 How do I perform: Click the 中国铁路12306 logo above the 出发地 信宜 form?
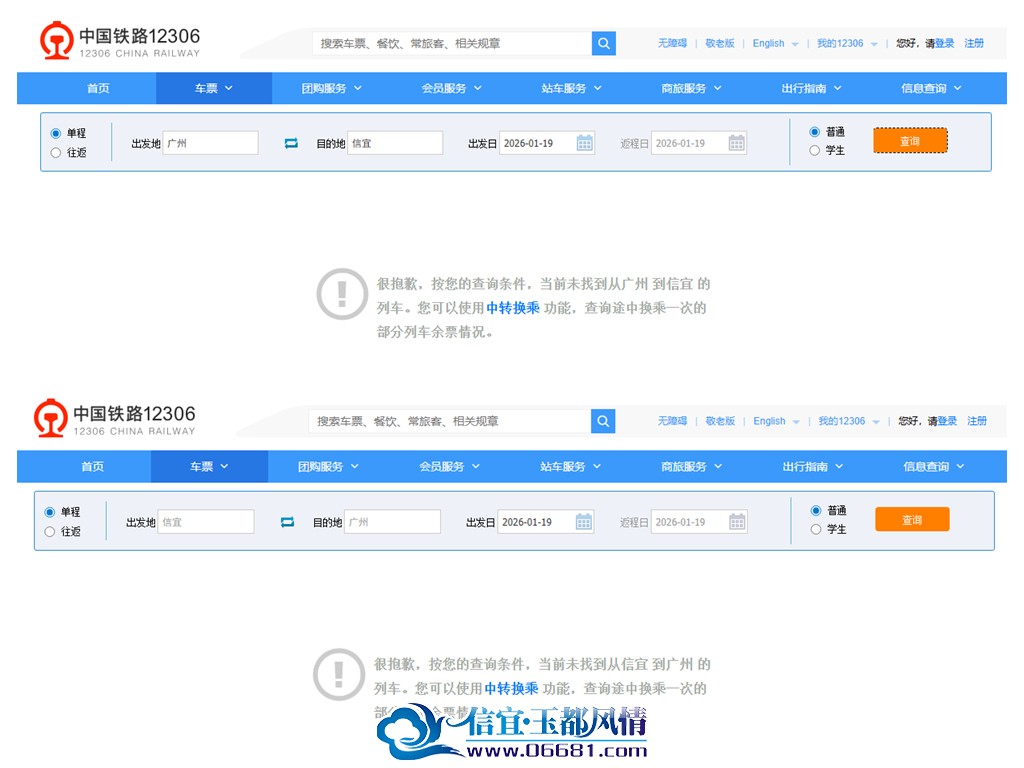[115, 419]
